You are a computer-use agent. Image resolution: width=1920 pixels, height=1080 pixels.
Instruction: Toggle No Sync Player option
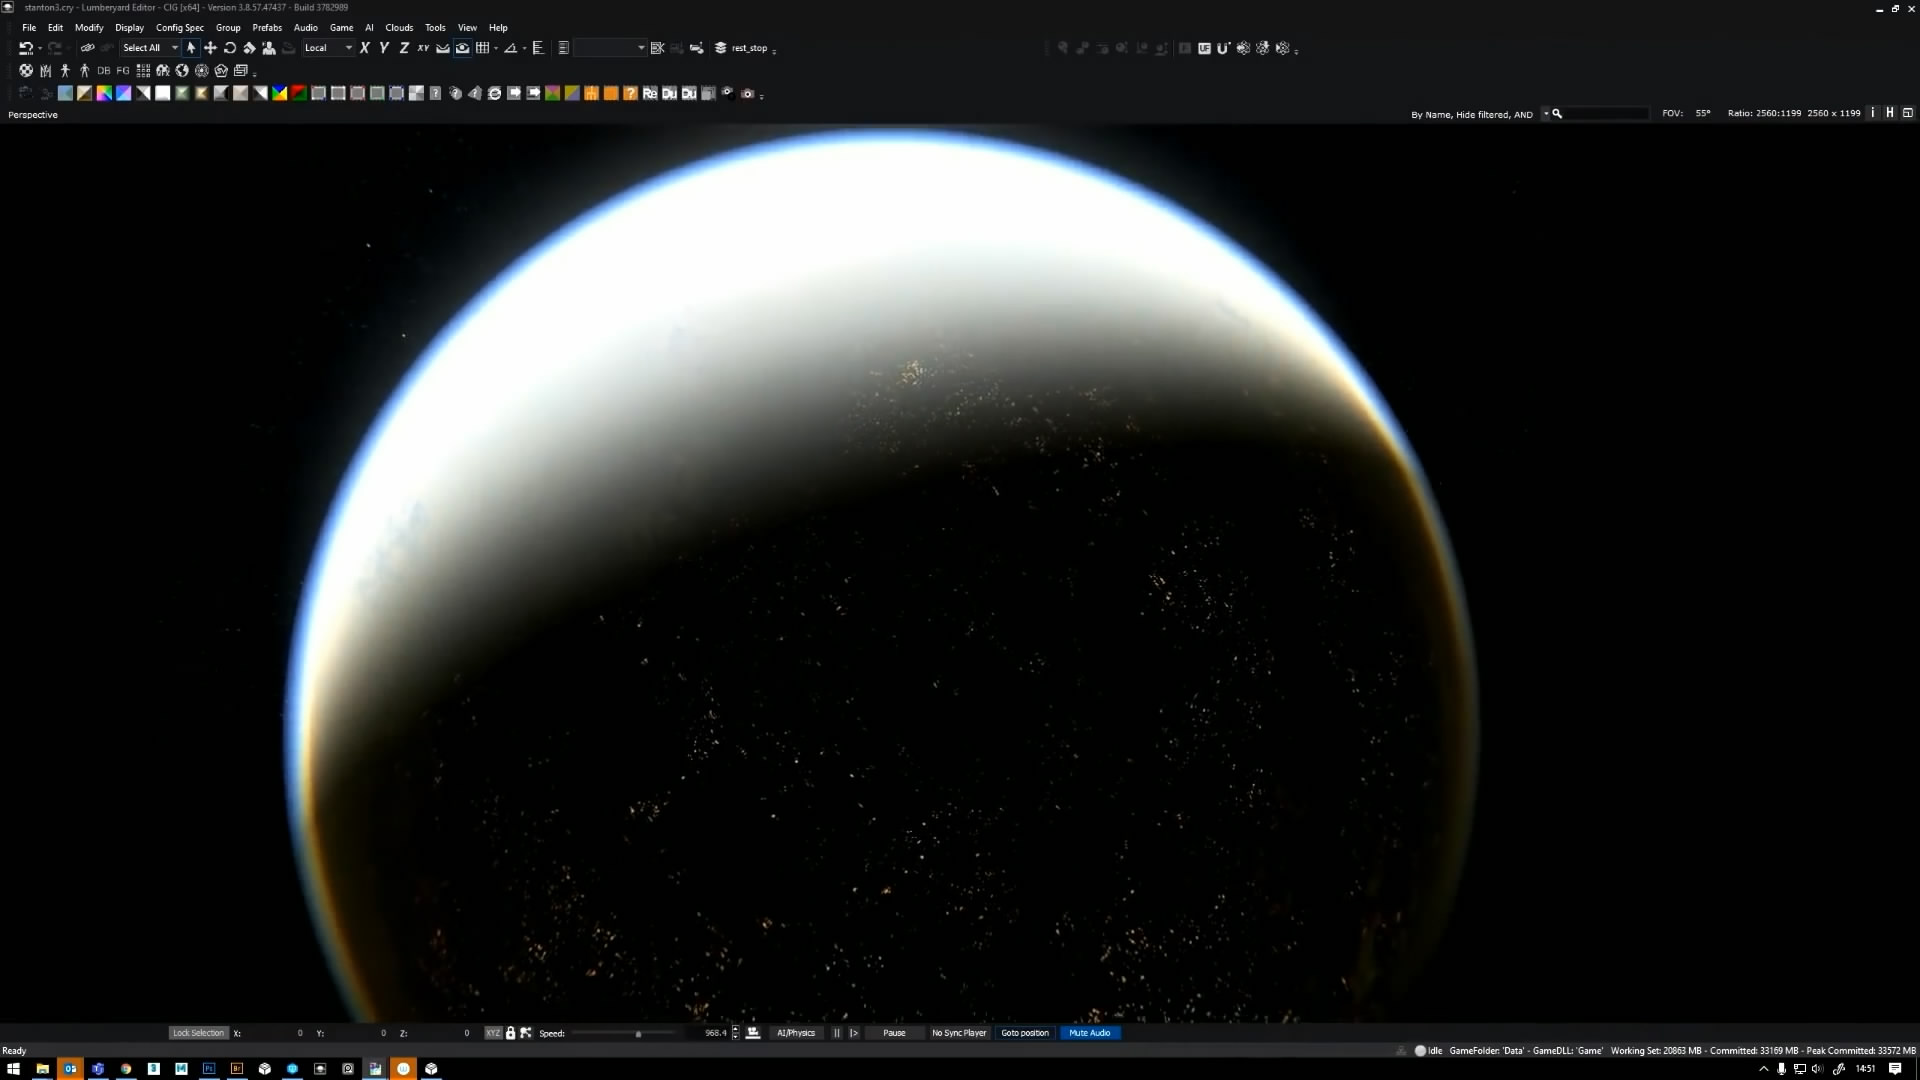[x=959, y=1033]
